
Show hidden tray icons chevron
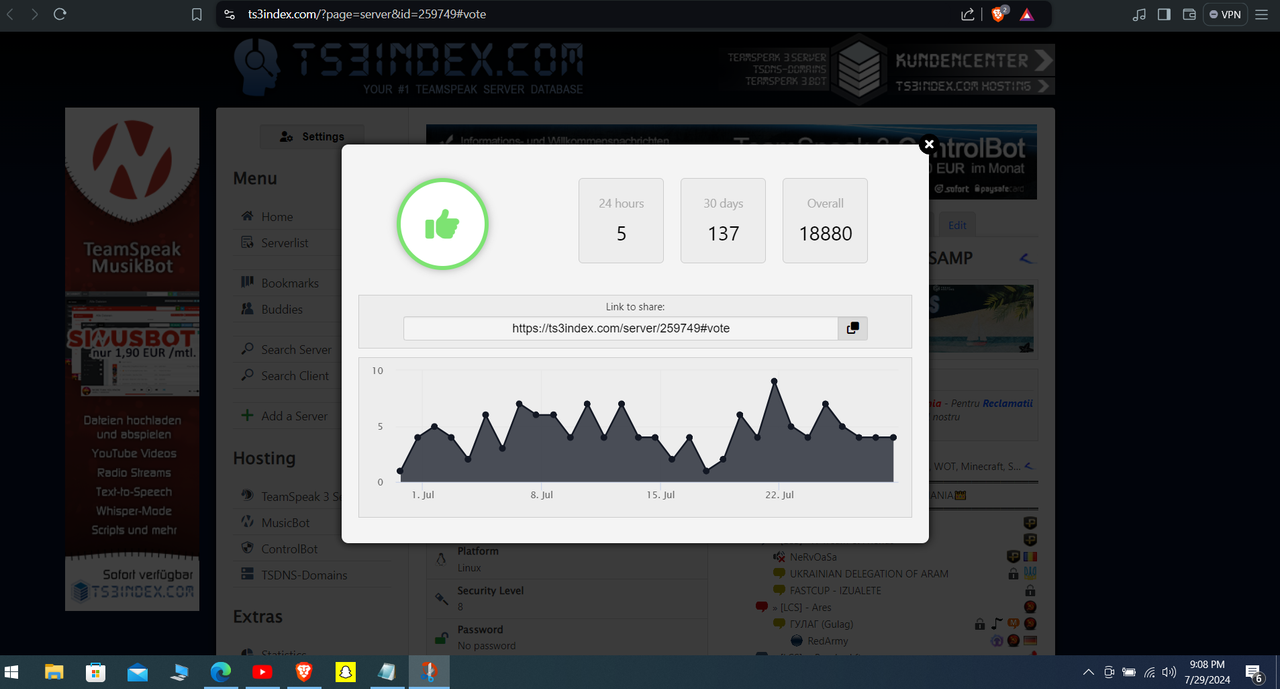pos(1089,672)
